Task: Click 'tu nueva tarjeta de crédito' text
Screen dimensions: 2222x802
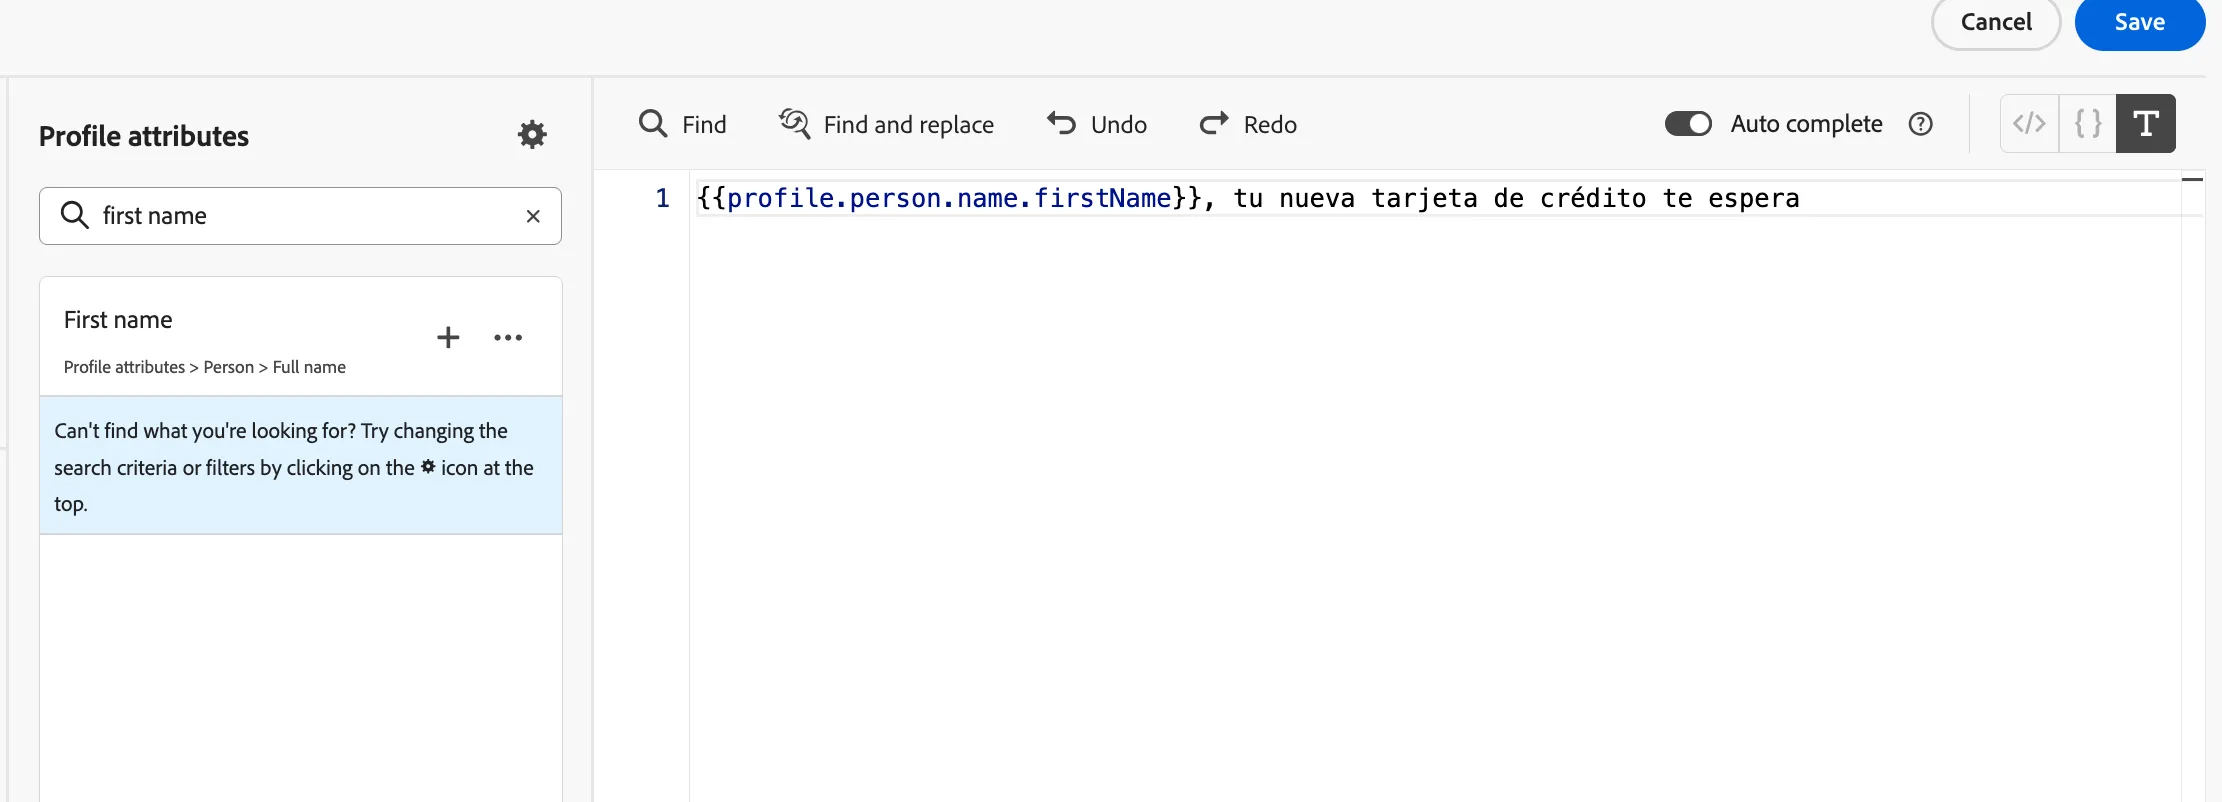Action: click(x=1439, y=198)
